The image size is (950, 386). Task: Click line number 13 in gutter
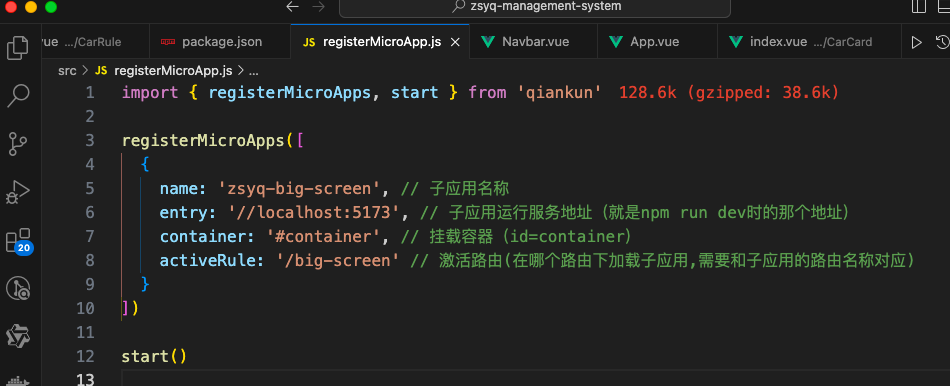pos(85,380)
